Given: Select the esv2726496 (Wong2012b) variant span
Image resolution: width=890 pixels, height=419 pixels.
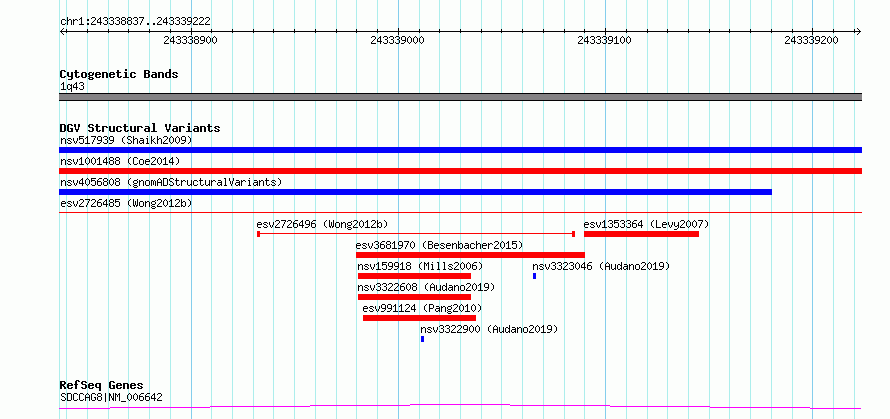Looking at the screenshot, I should [416, 233].
